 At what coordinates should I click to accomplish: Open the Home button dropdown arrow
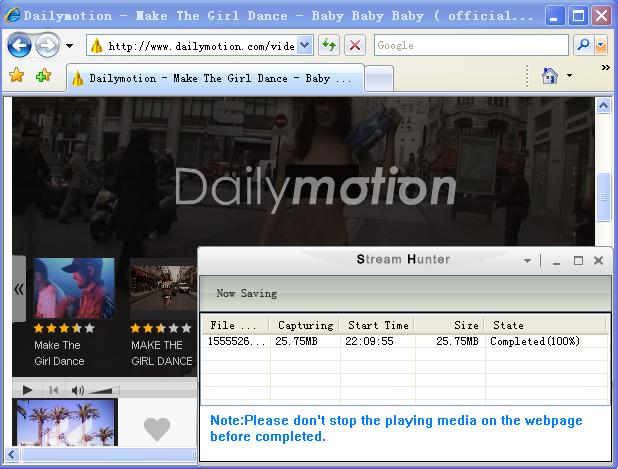click(569, 75)
